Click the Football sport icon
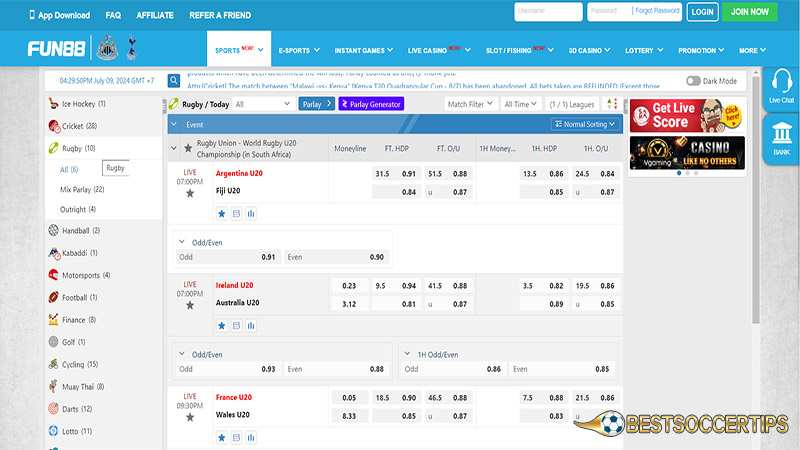This screenshot has height=450, width=800. pyautogui.click(x=54, y=297)
